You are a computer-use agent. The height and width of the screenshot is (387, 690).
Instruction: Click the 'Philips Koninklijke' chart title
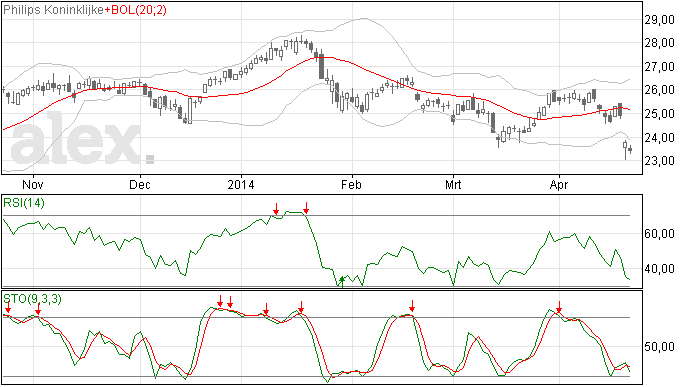(54, 10)
